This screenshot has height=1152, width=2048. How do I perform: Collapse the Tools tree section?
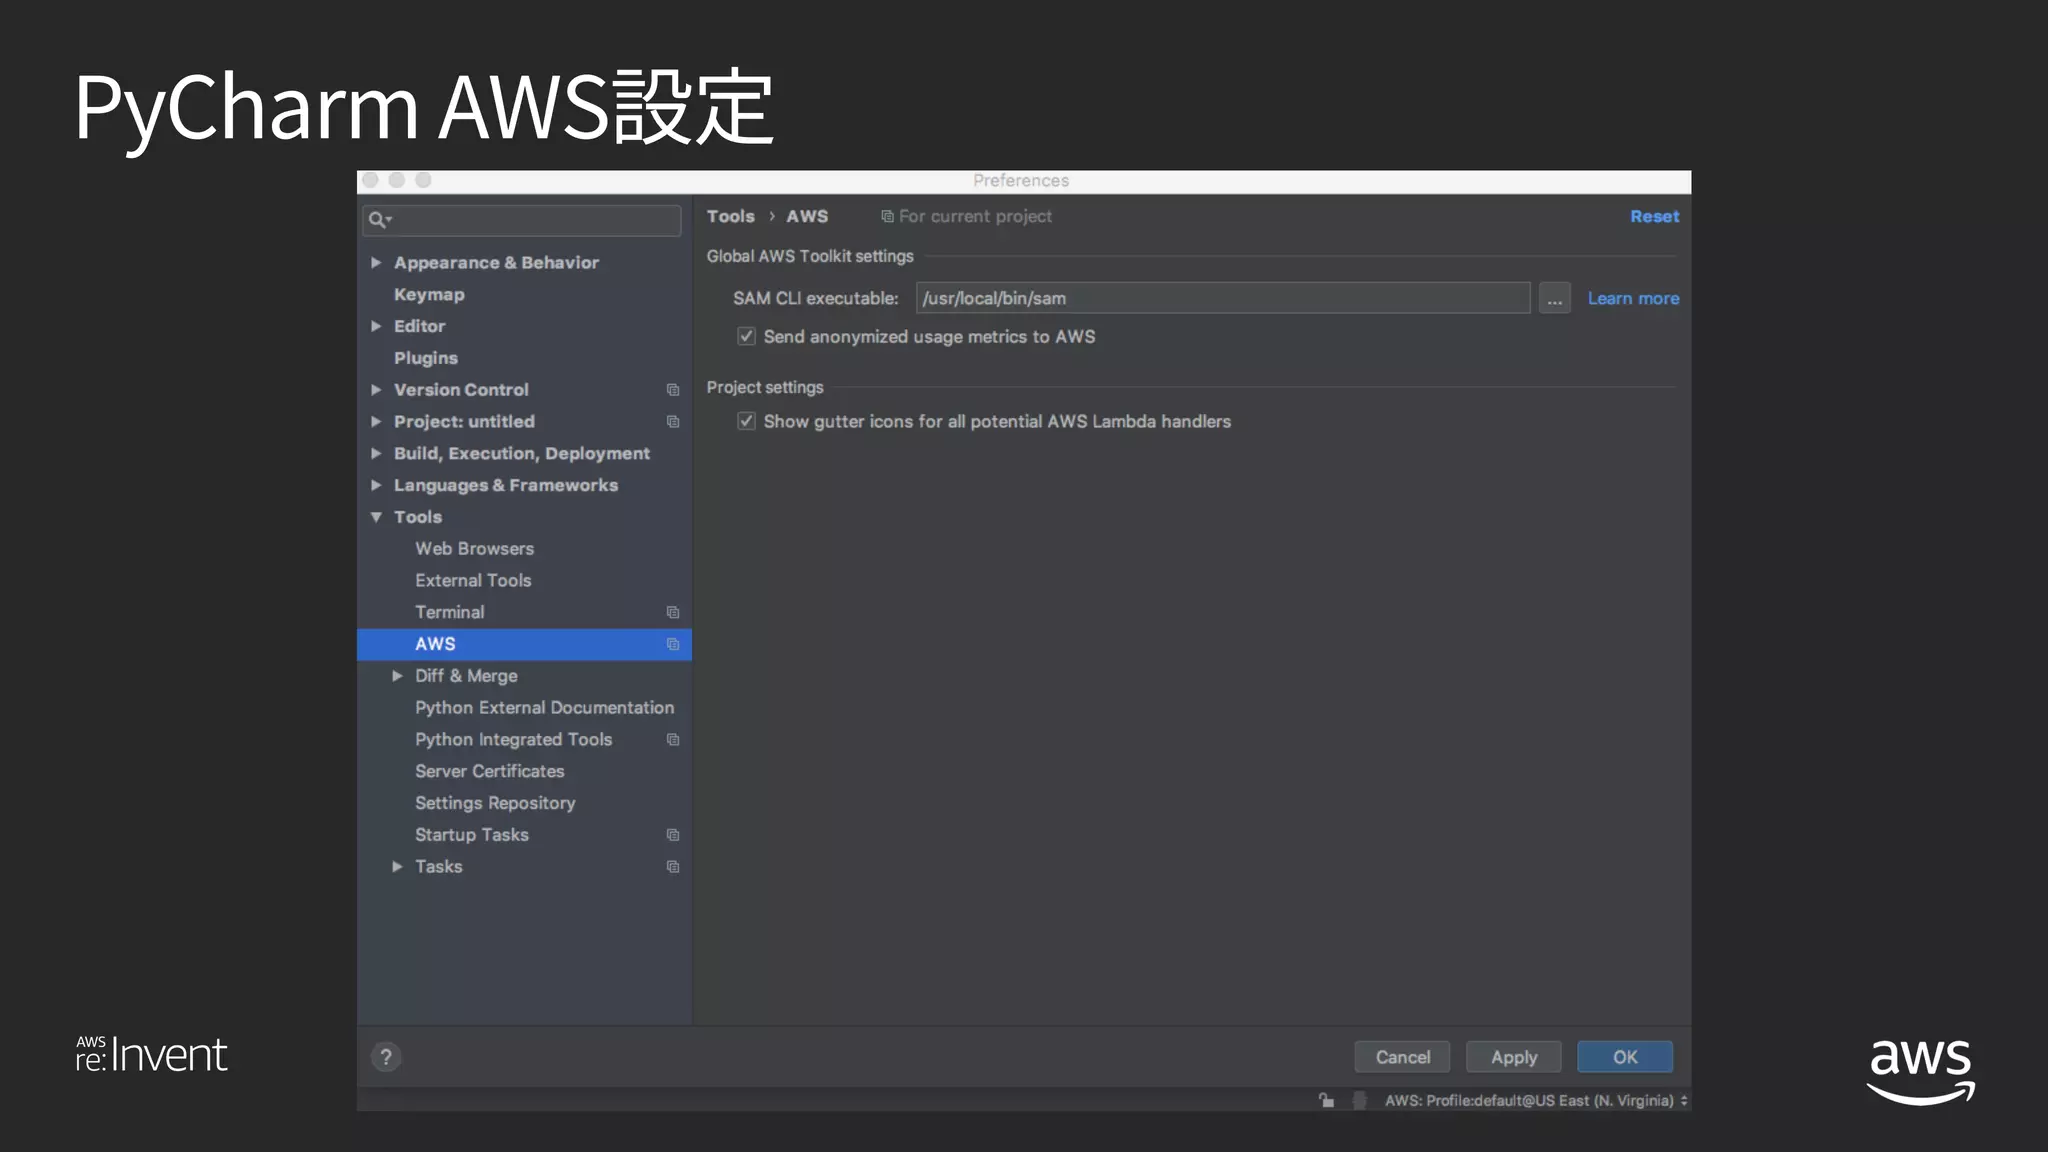click(377, 517)
